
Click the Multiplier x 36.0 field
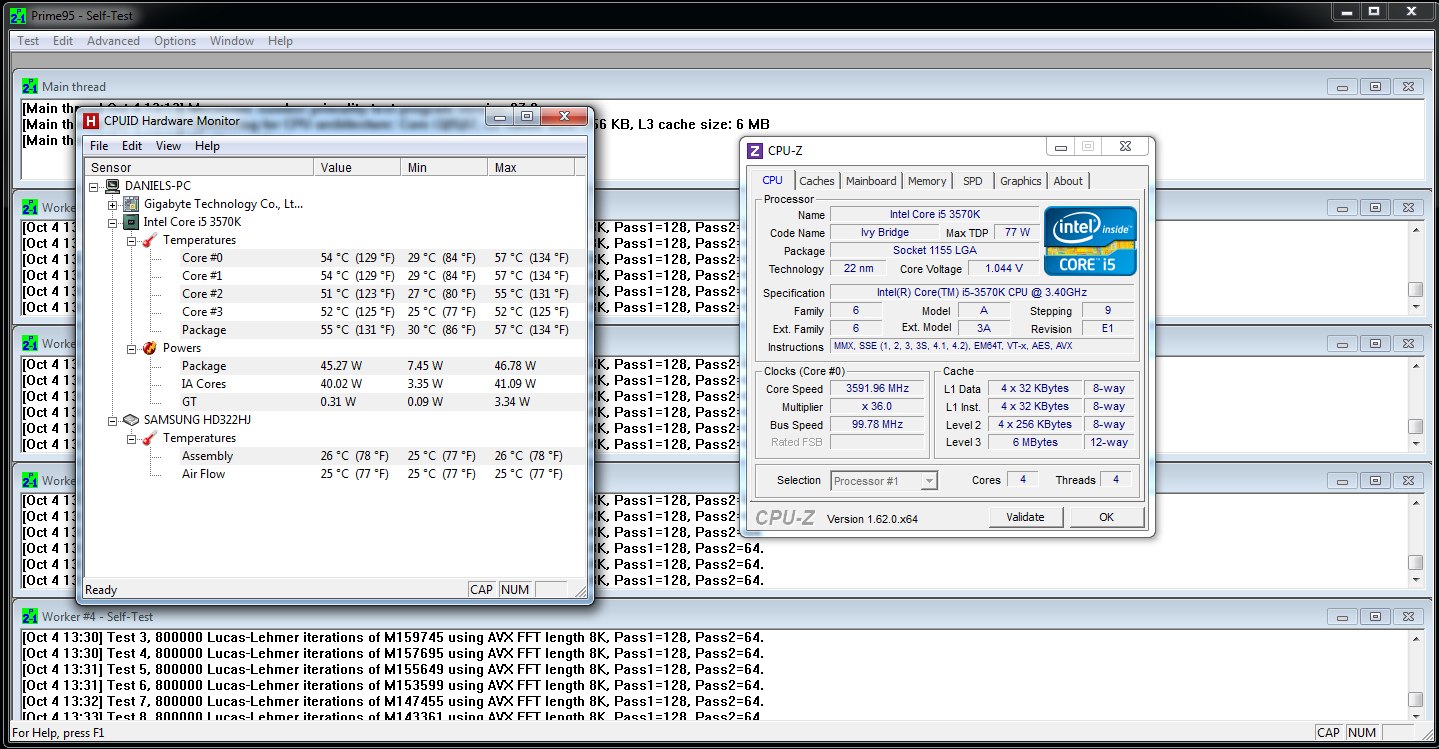[876, 407]
